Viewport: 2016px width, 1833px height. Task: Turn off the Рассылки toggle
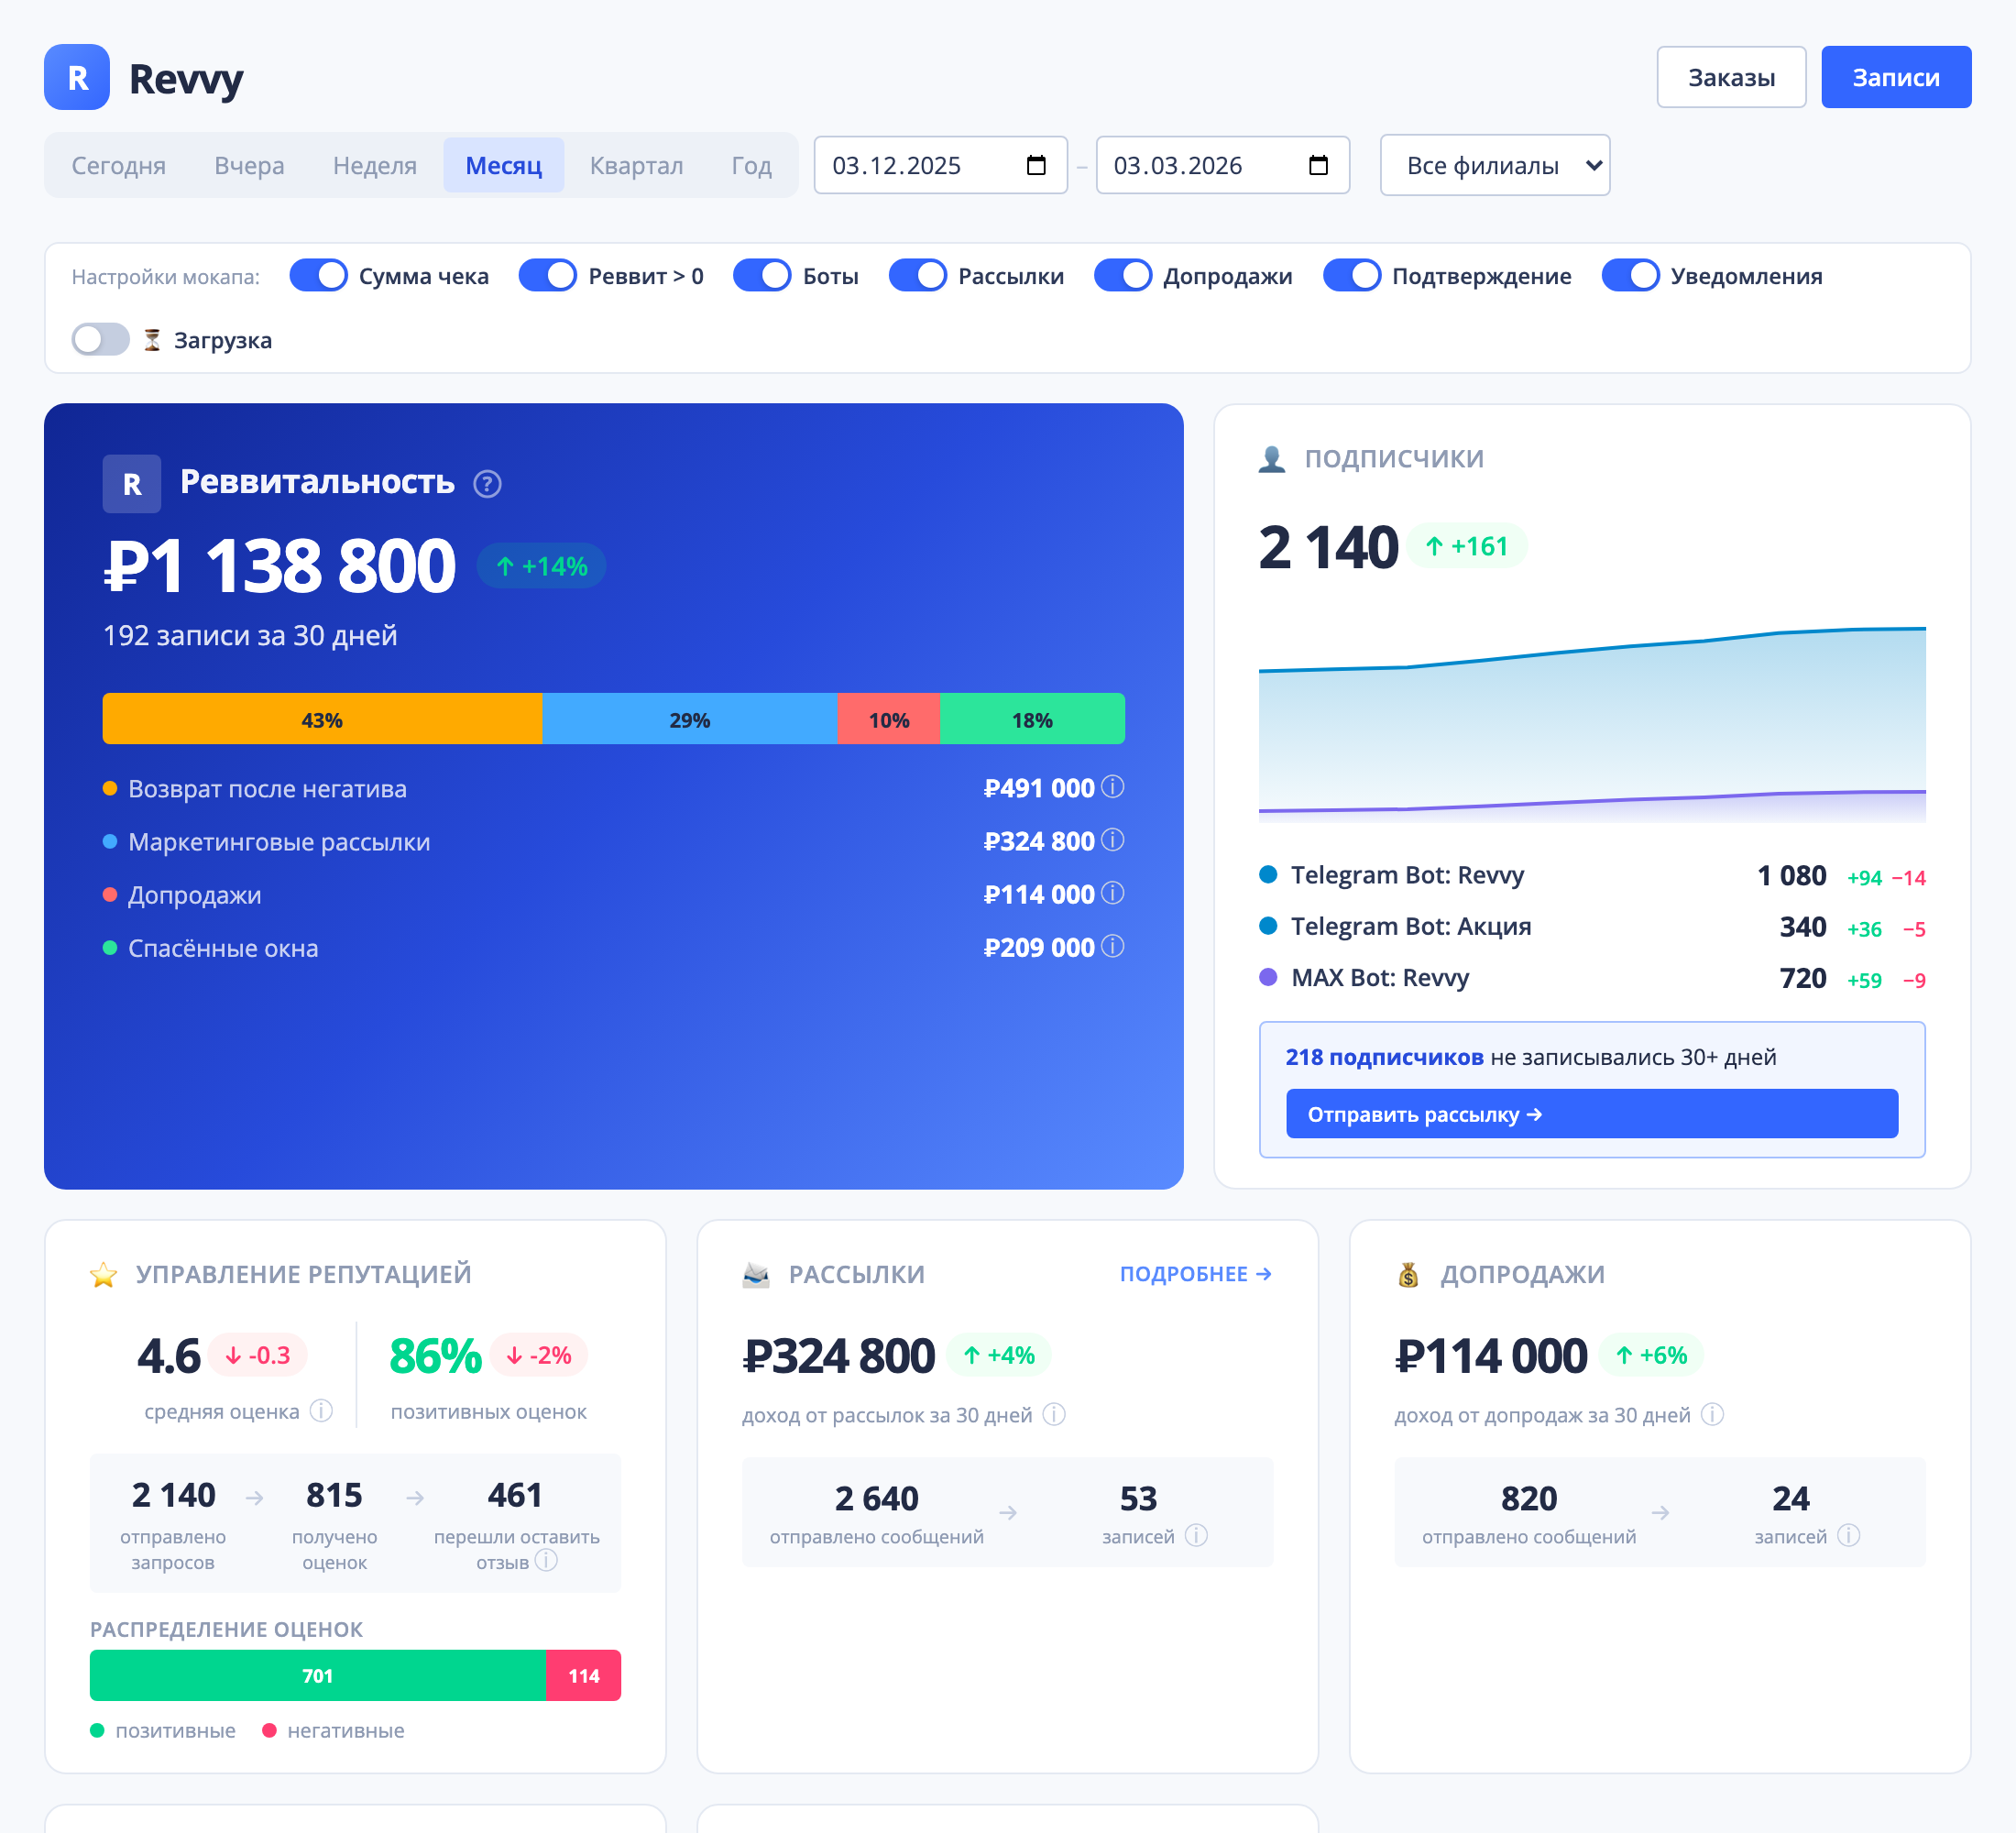point(917,275)
